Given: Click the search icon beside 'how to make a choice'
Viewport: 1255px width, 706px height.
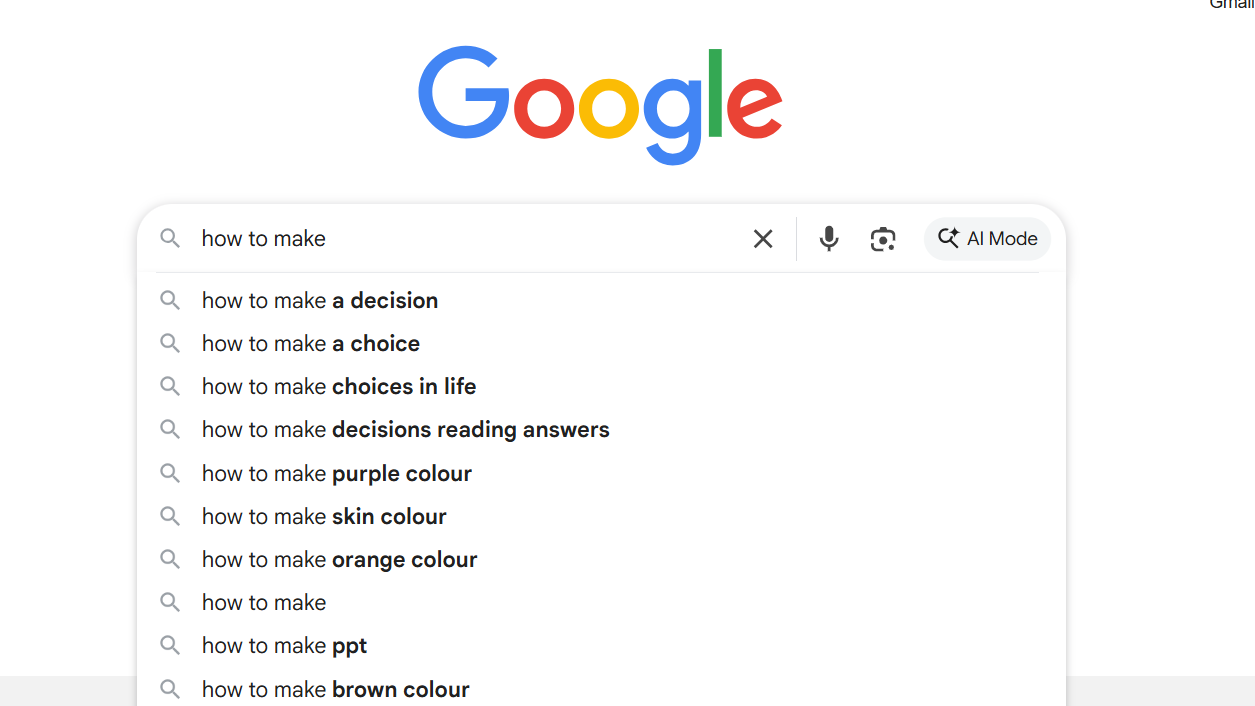Looking at the screenshot, I should point(170,343).
